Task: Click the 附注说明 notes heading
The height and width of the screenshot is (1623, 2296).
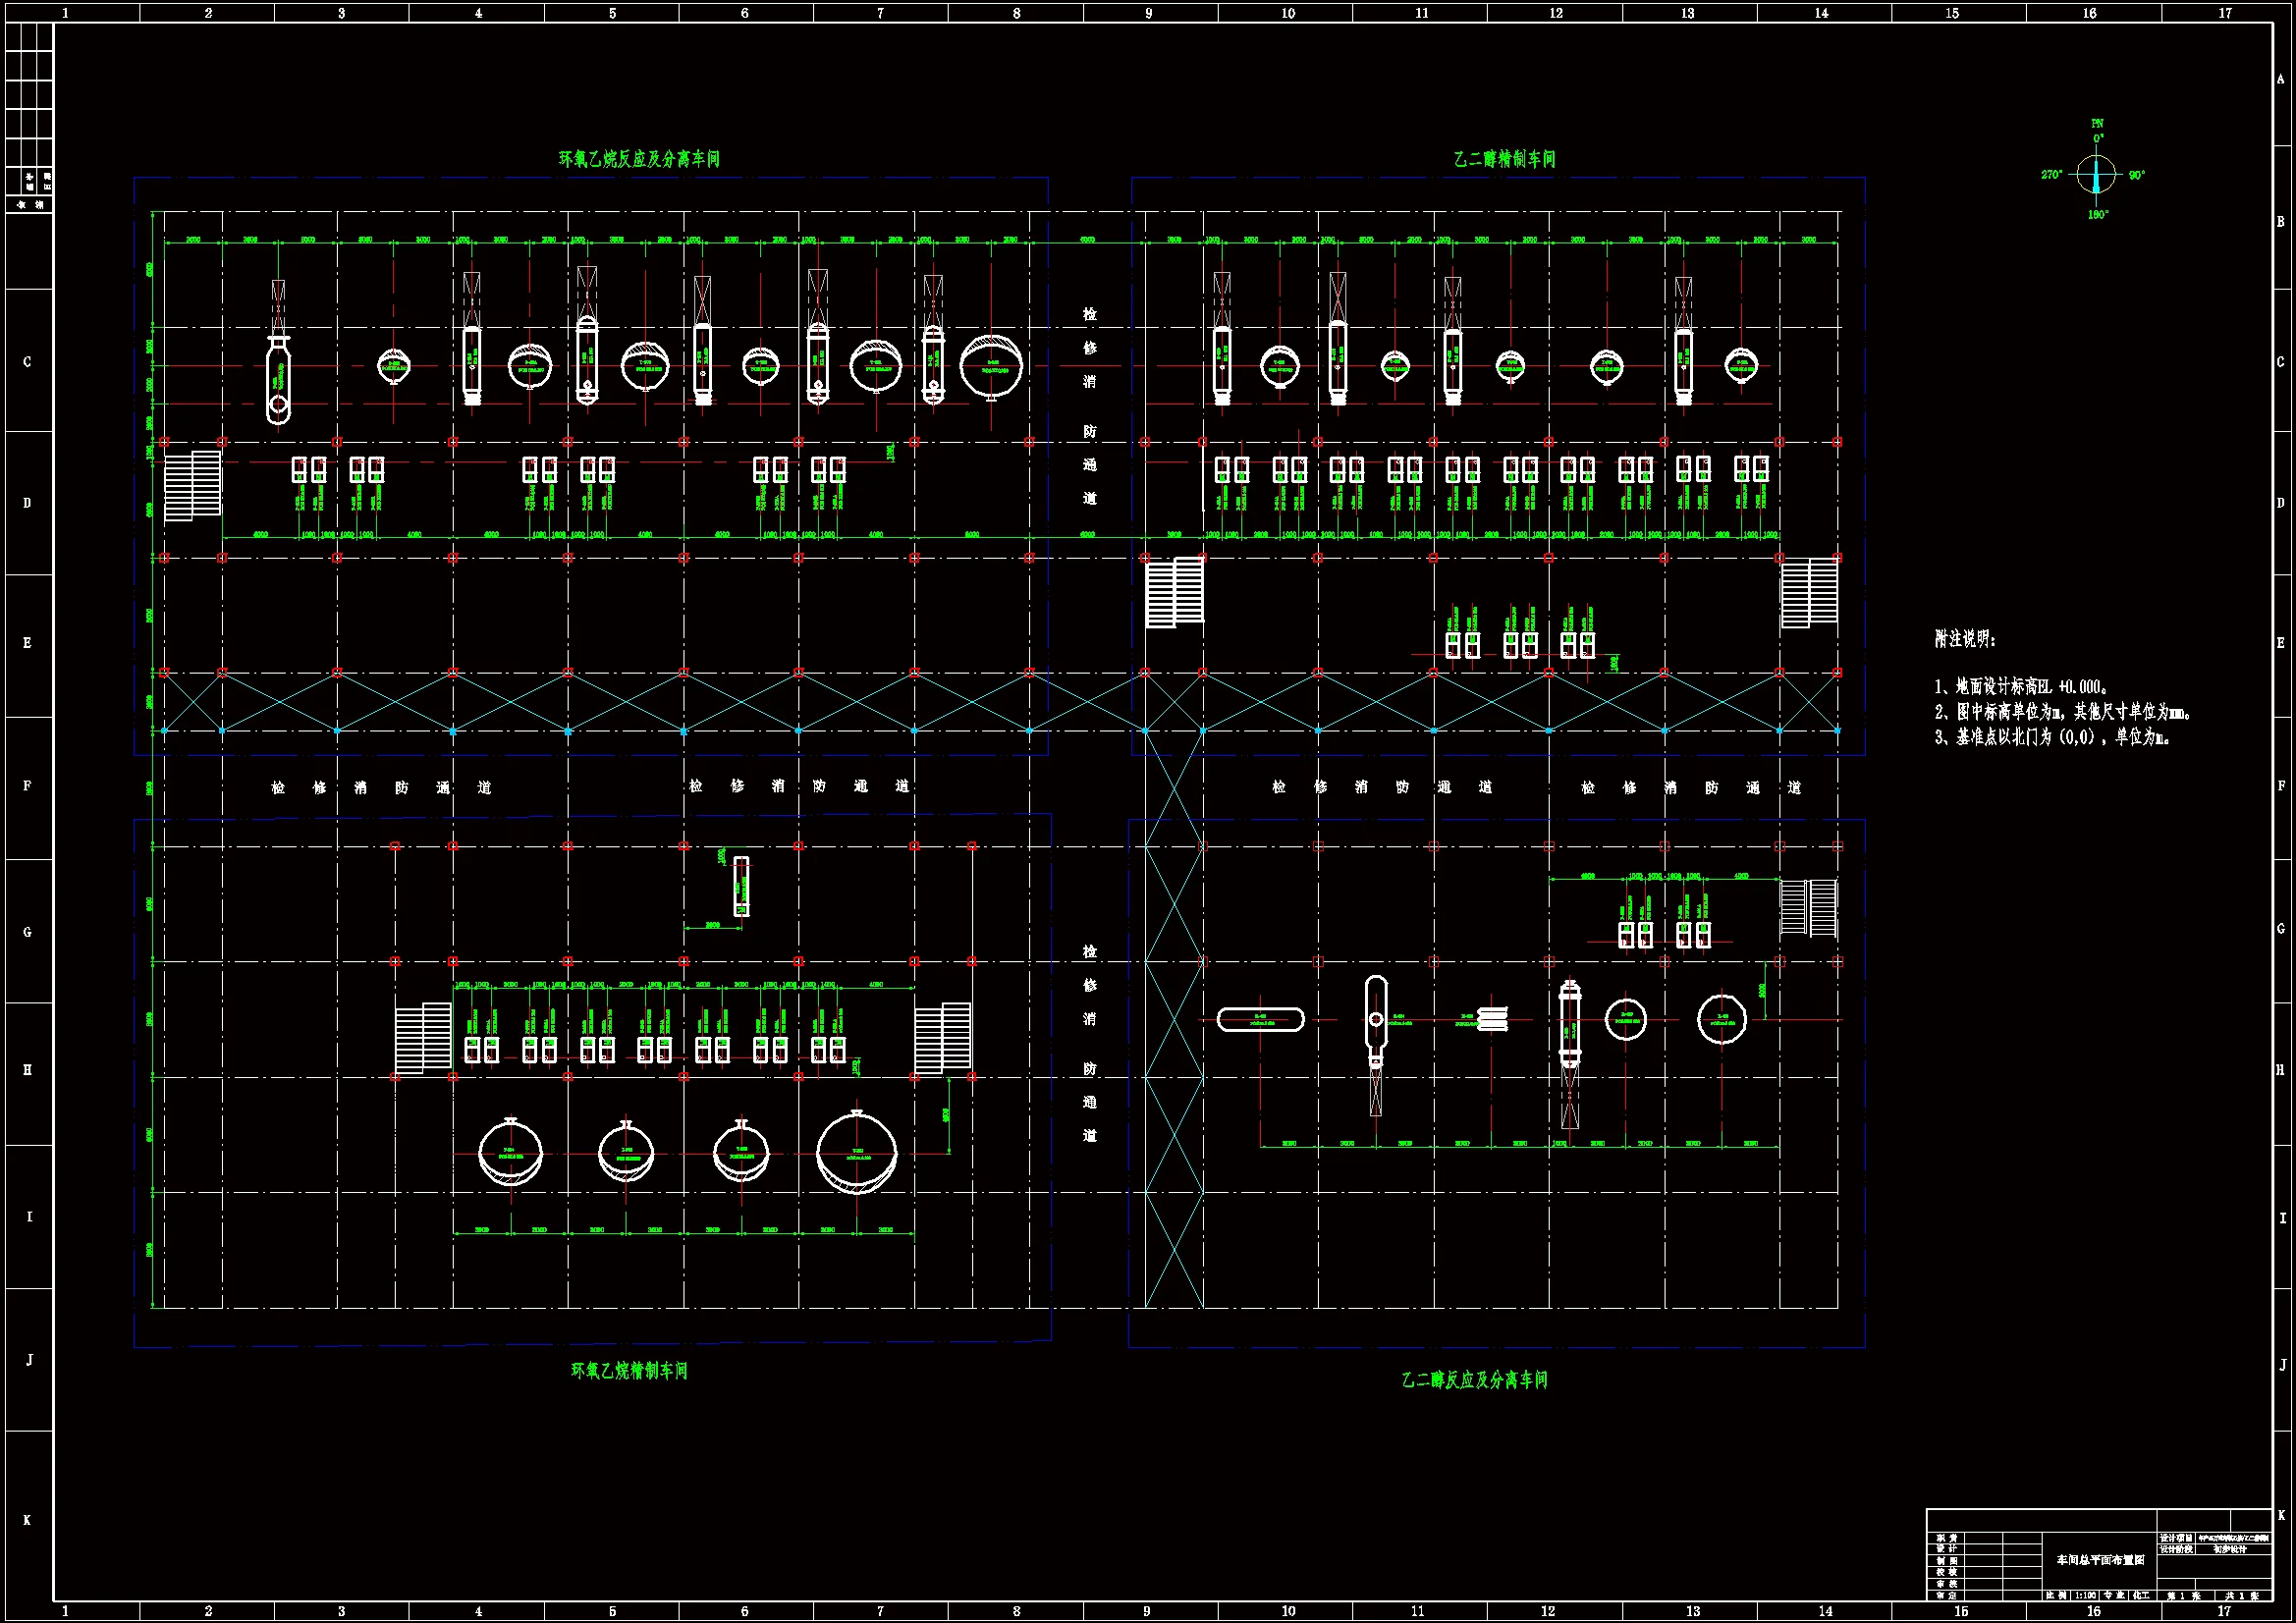Action: click(x=1964, y=639)
